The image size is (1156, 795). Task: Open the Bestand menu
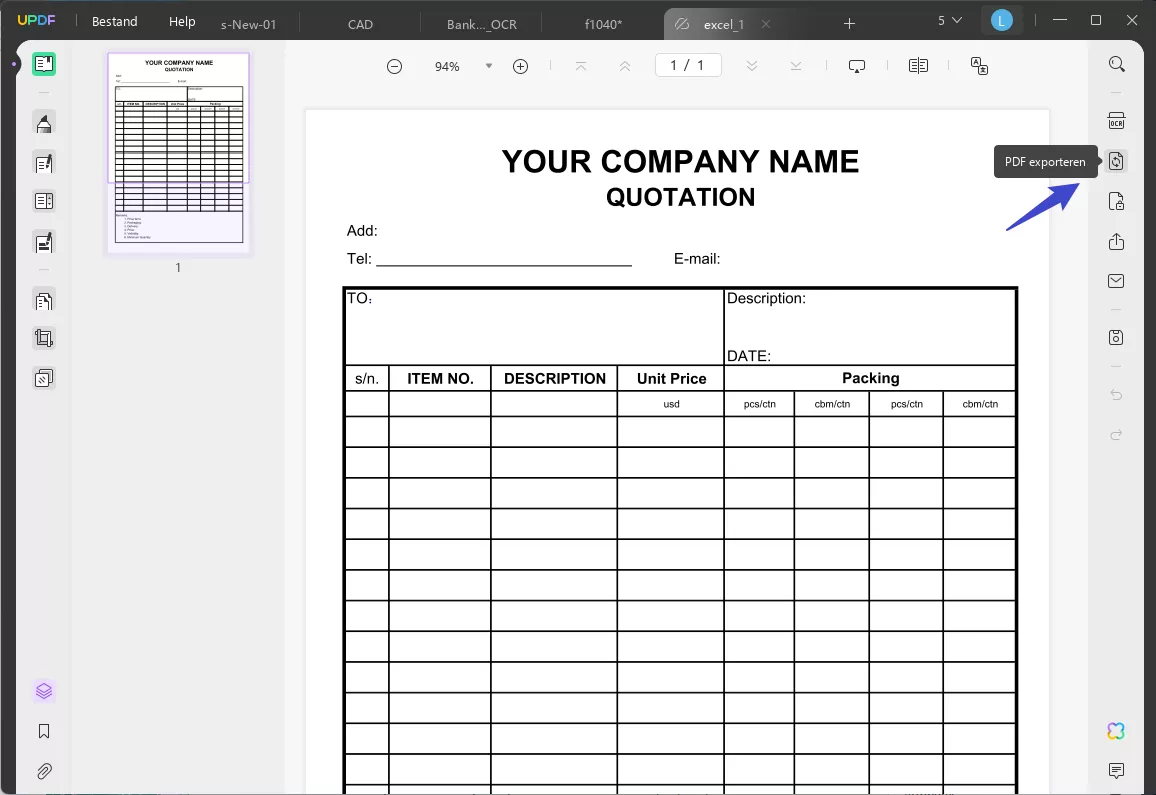(113, 21)
